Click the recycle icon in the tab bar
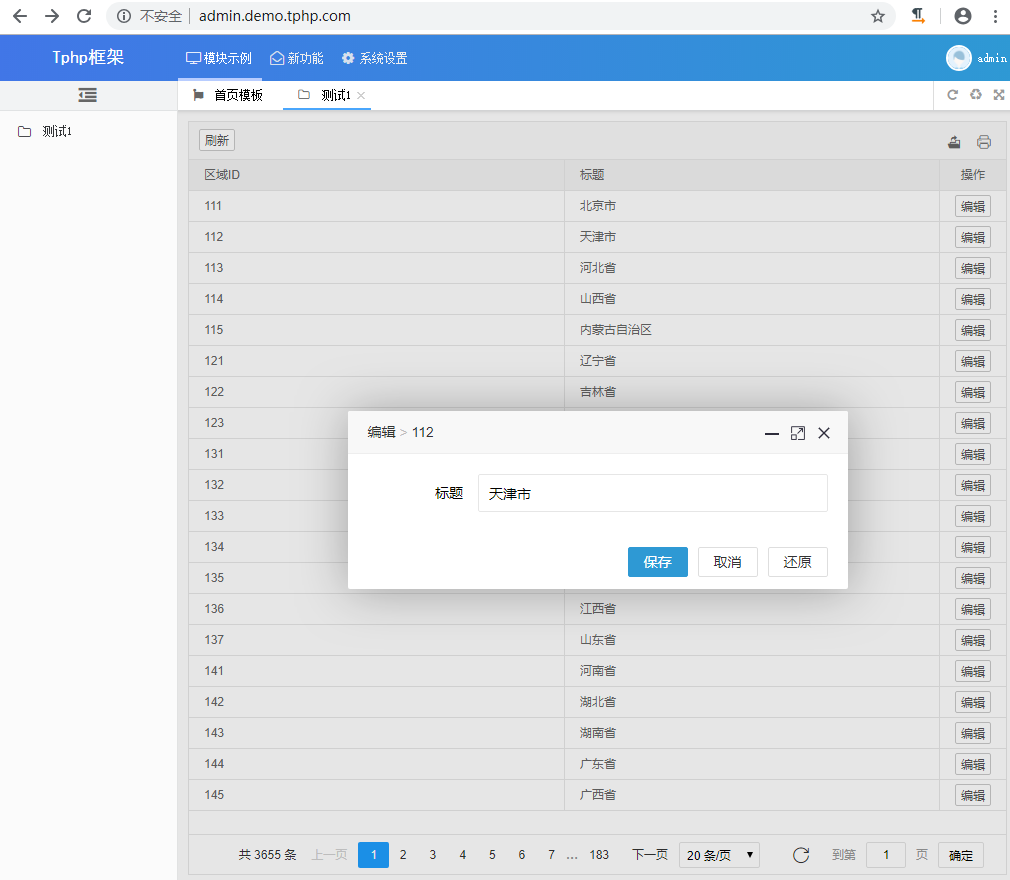This screenshot has width=1010, height=880. click(976, 95)
